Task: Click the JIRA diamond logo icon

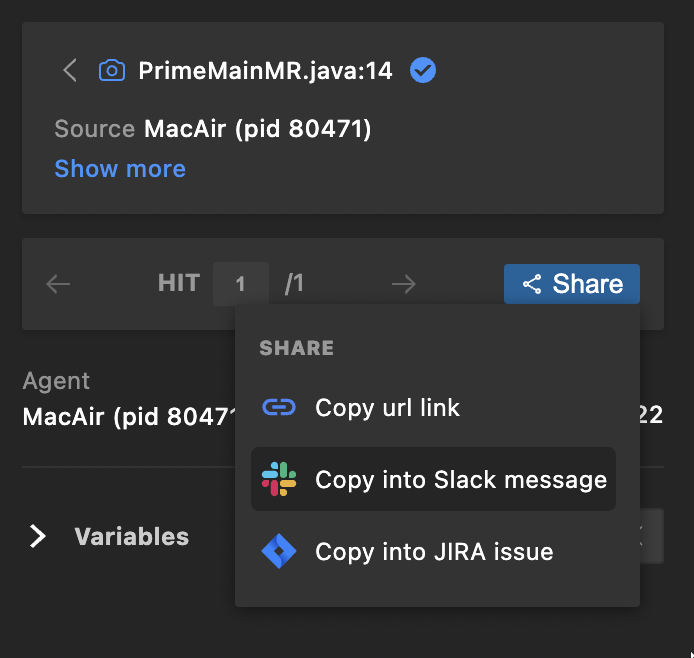Action: [x=279, y=551]
